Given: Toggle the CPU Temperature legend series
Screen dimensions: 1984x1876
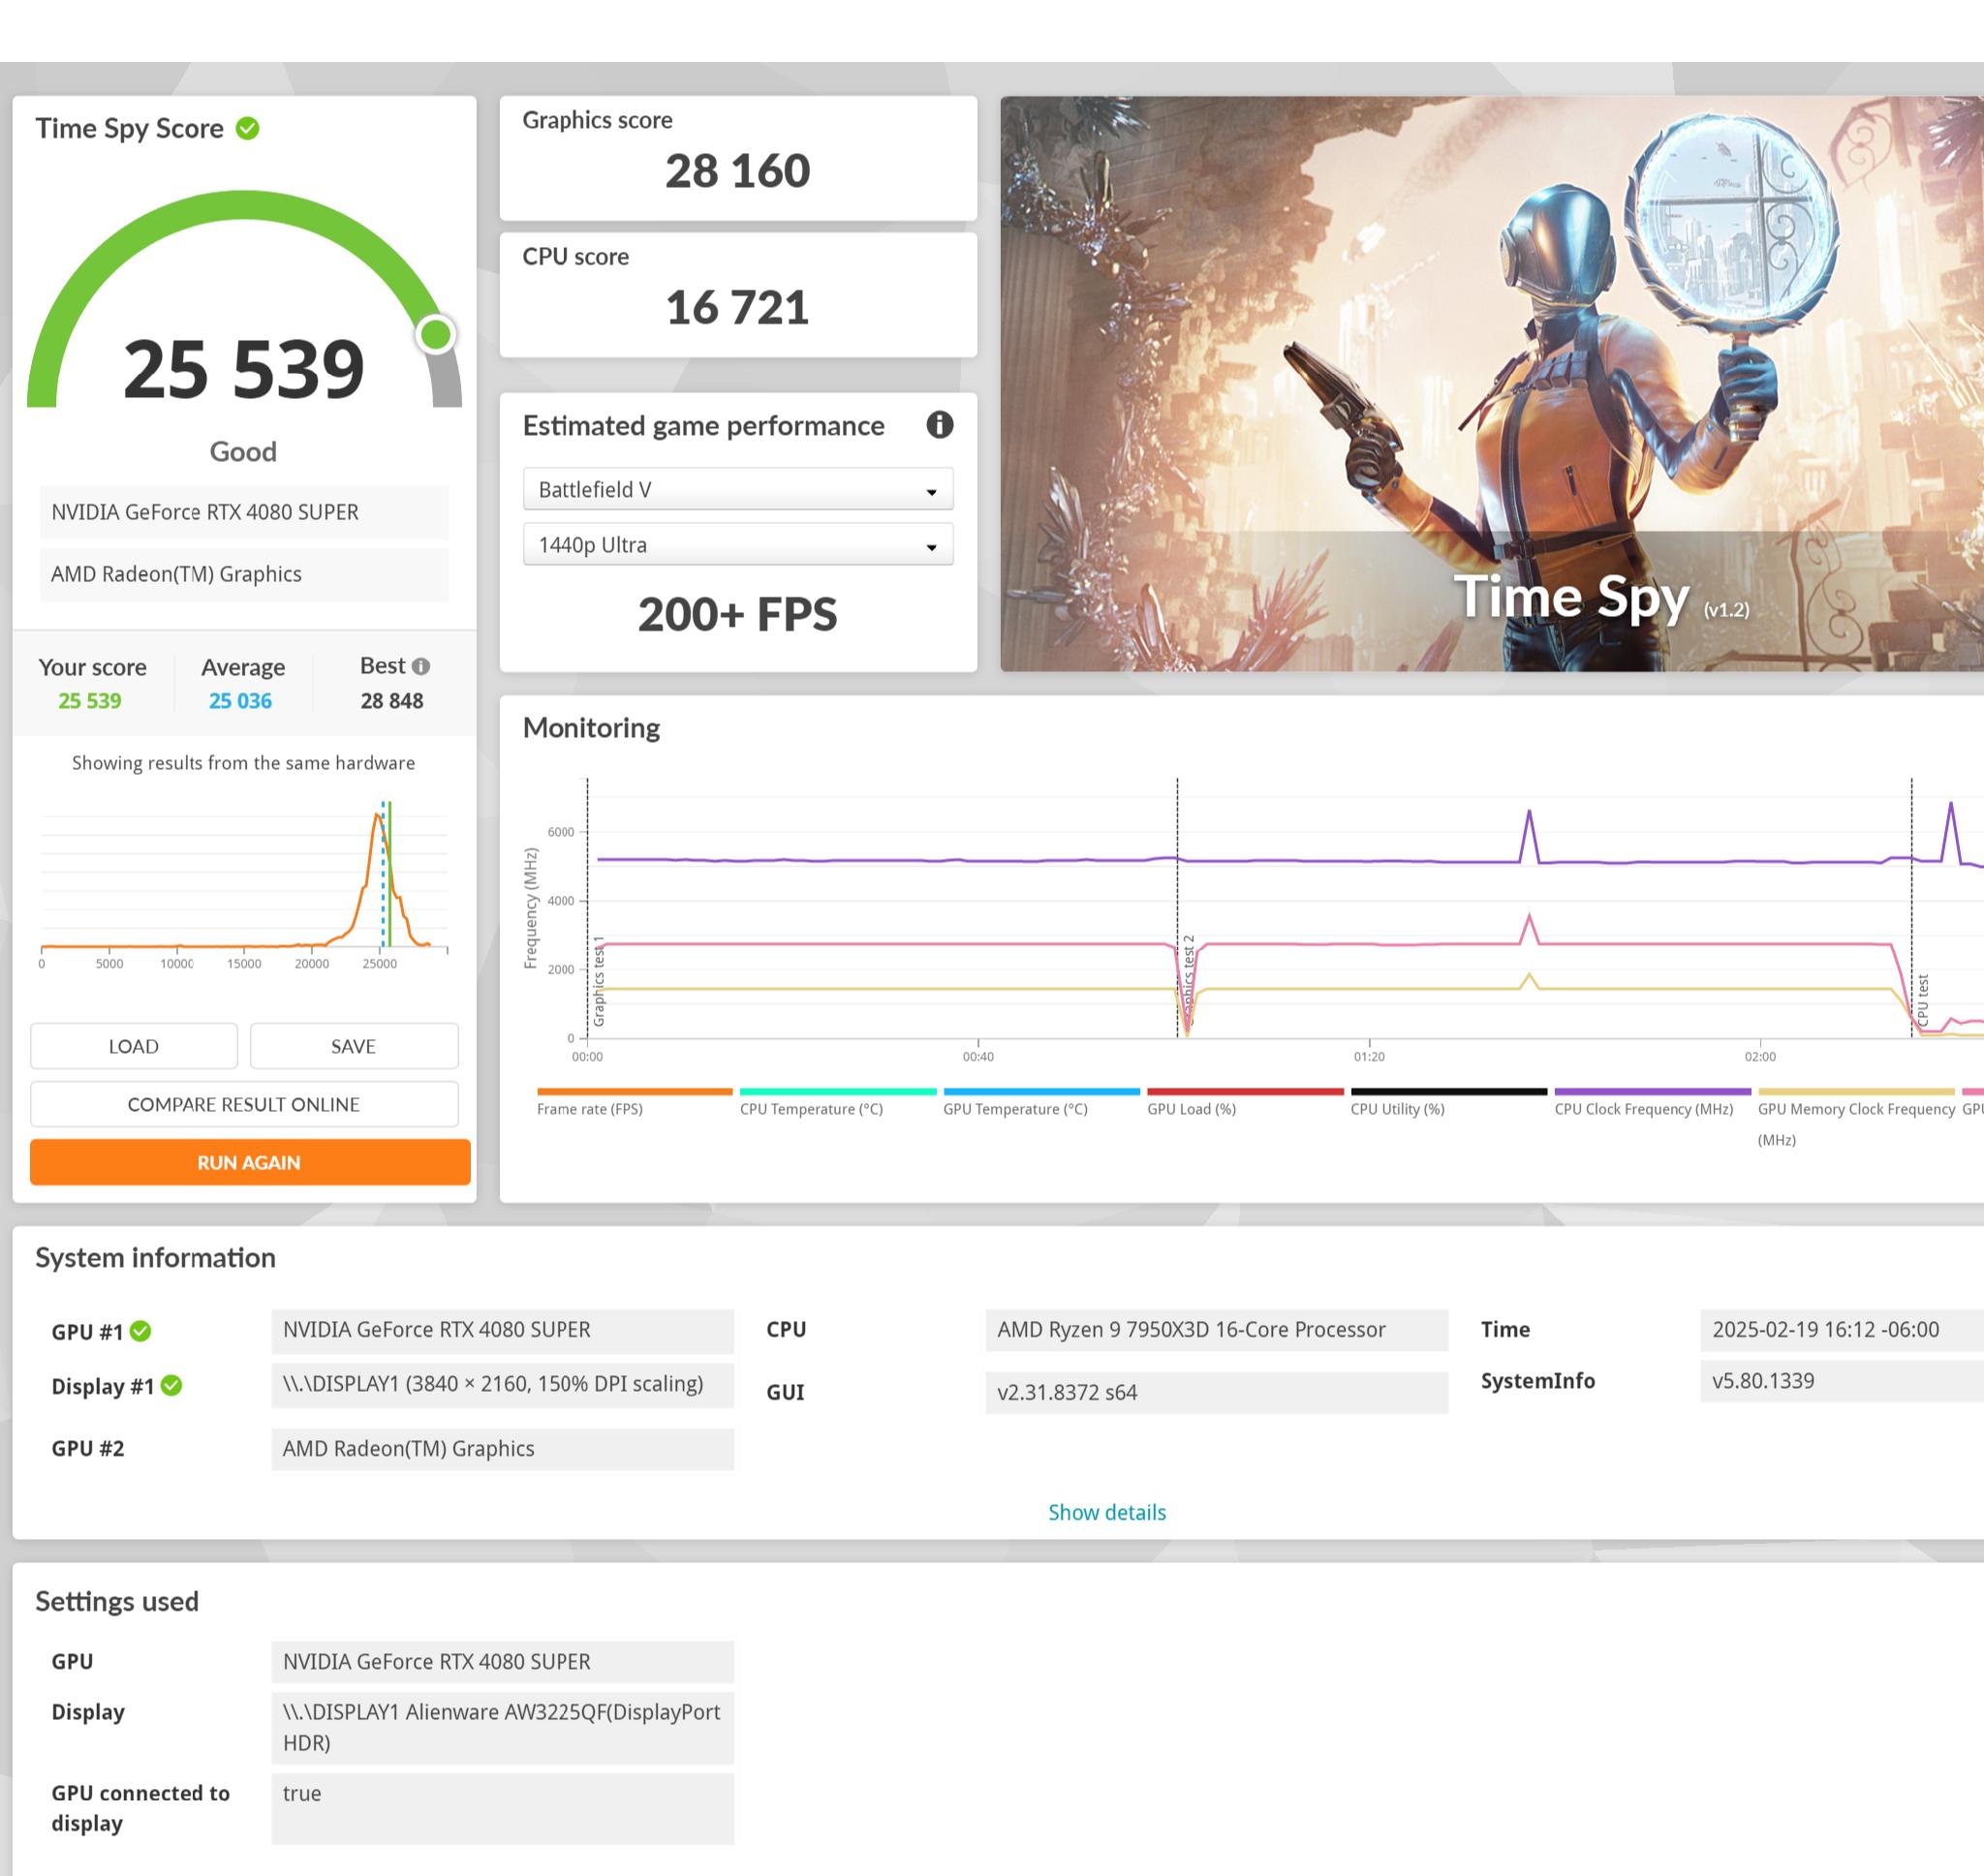Looking at the screenshot, I should [x=838, y=1102].
